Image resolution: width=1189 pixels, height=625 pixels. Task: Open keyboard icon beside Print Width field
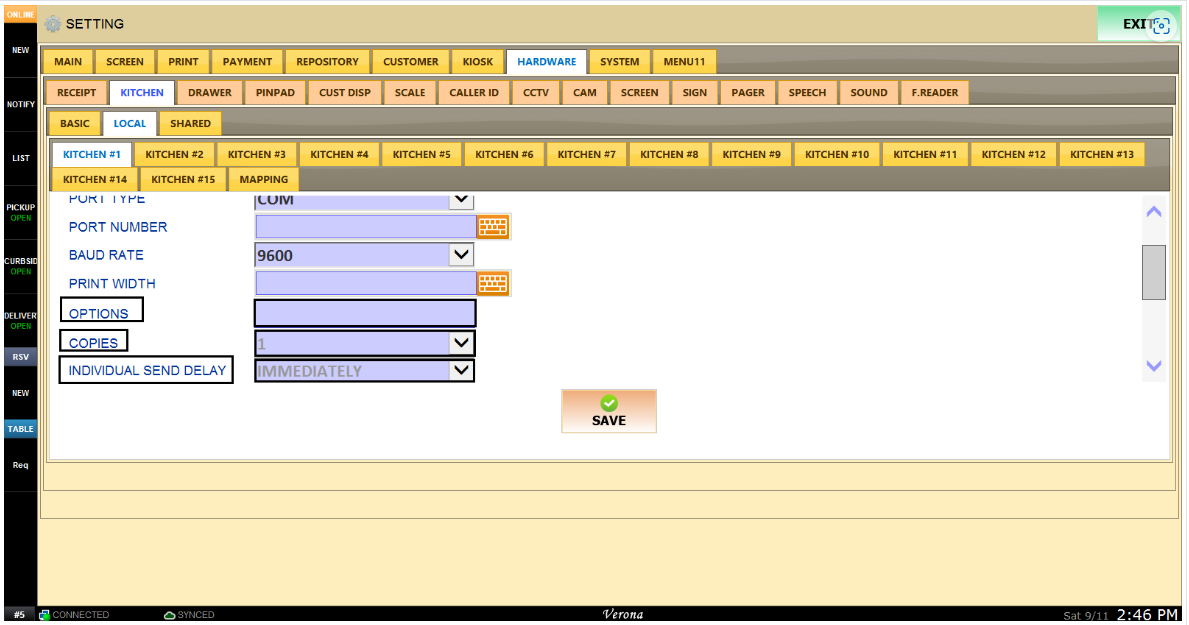pos(493,284)
